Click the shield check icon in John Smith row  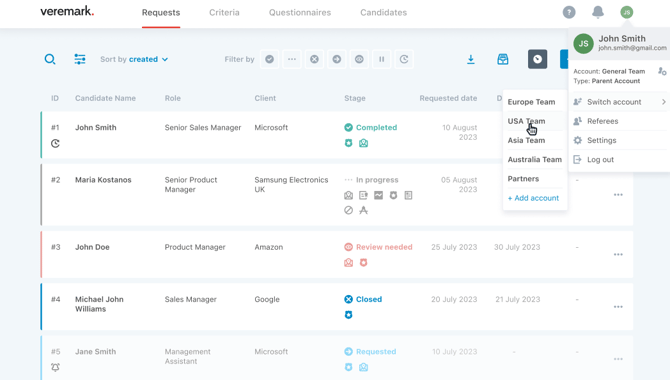349,143
